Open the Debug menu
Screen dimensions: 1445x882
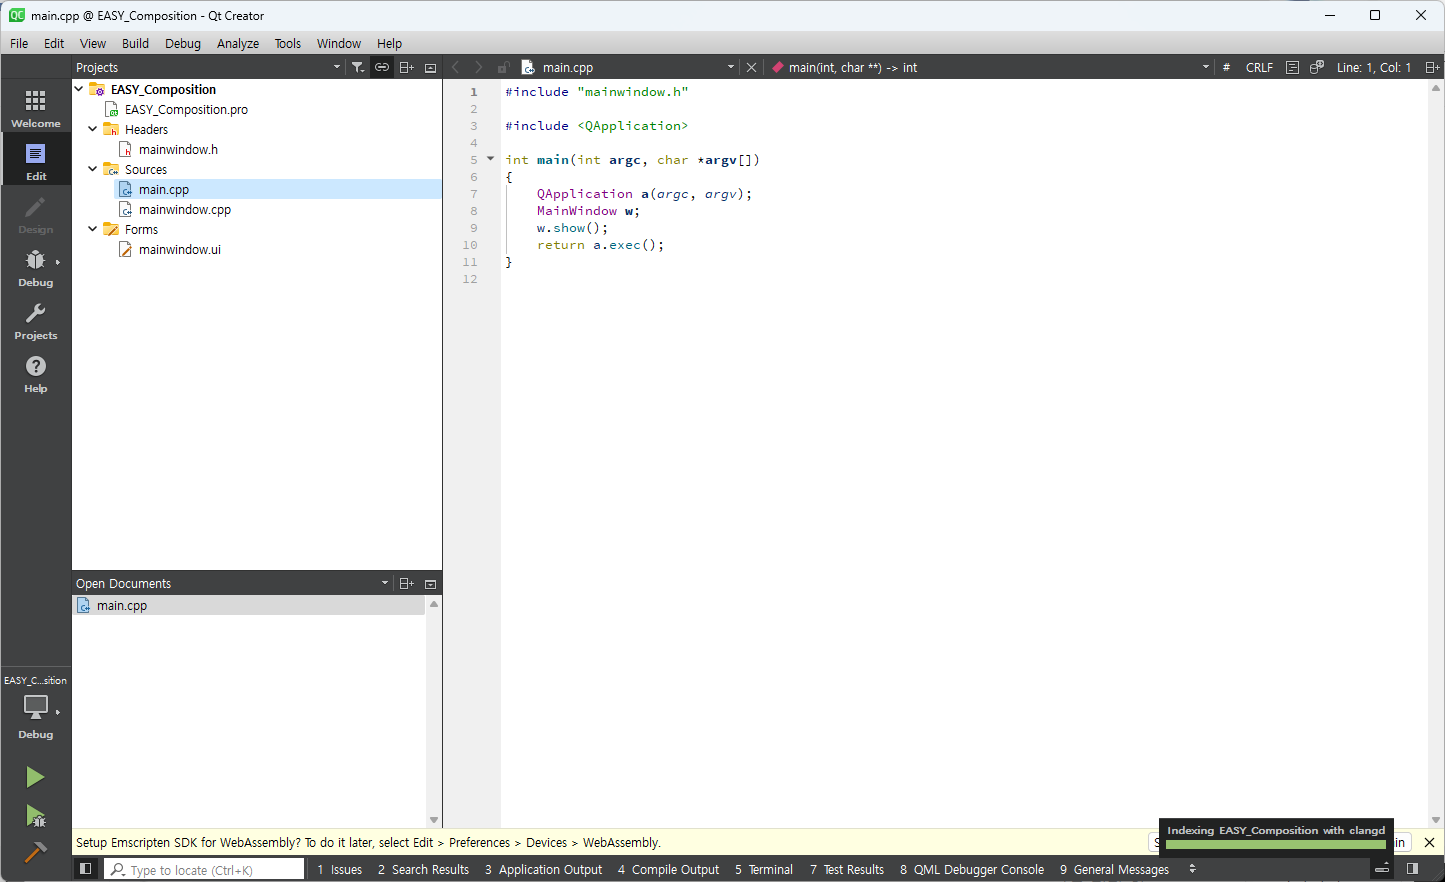(183, 43)
